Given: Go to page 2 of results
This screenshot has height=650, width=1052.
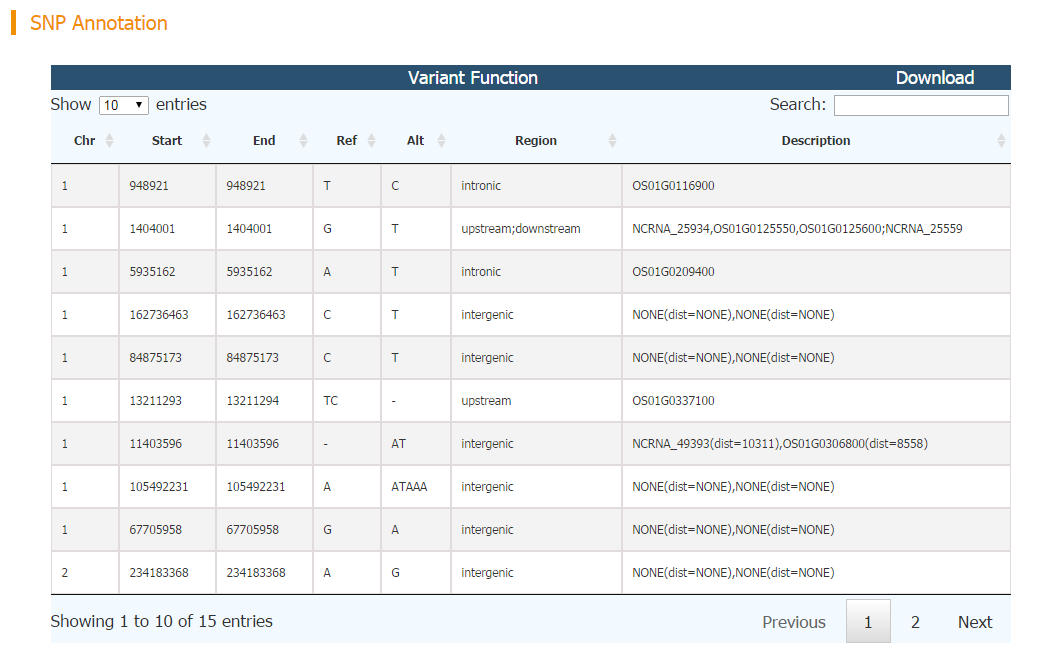Looking at the screenshot, I should coord(915,622).
